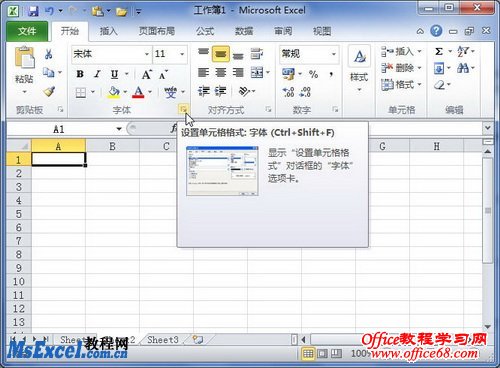This screenshot has width=500, height=368.
Task: Click Merge and Center icon
Action: point(257,72)
